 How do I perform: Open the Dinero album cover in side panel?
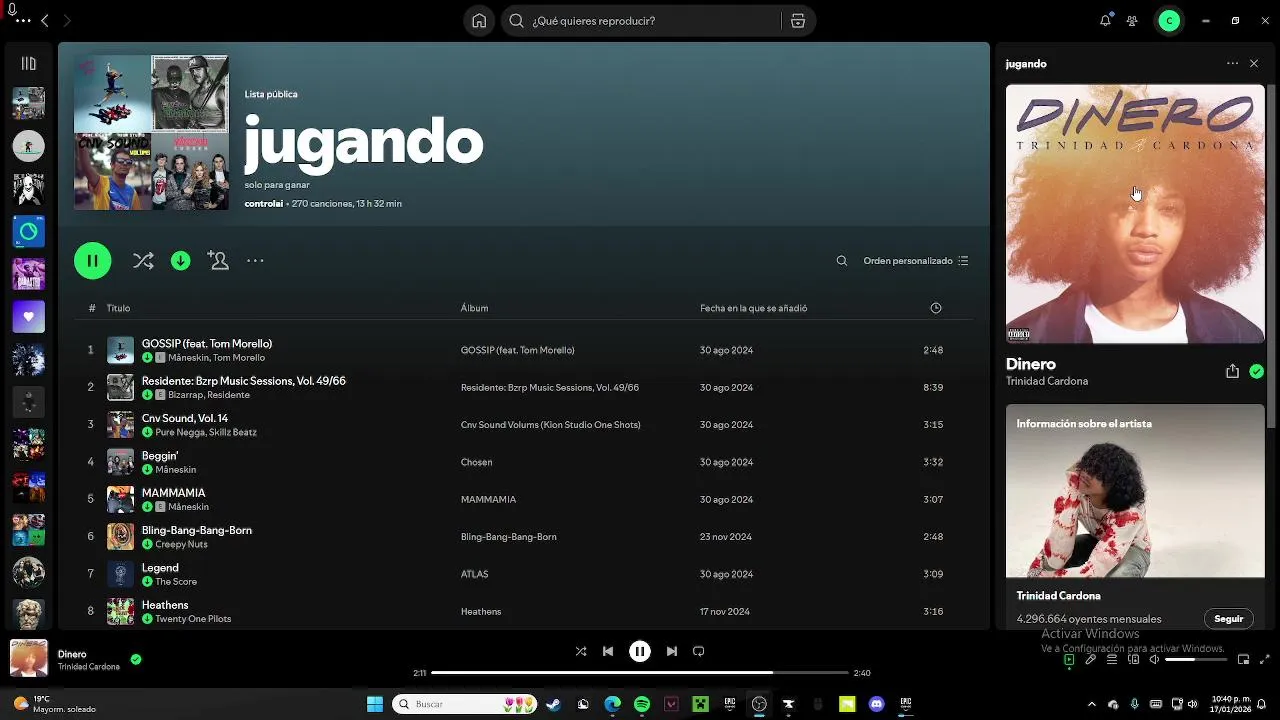1135,214
